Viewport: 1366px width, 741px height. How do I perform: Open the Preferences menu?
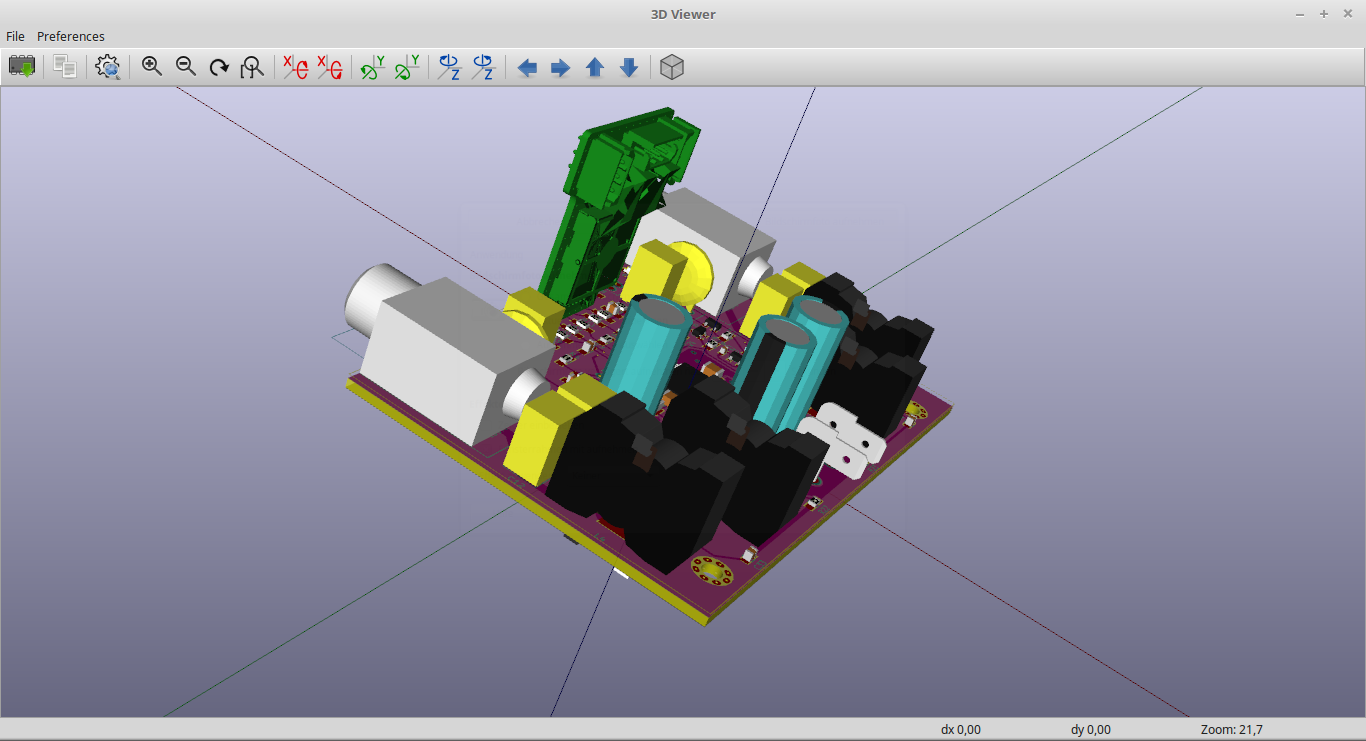point(71,36)
